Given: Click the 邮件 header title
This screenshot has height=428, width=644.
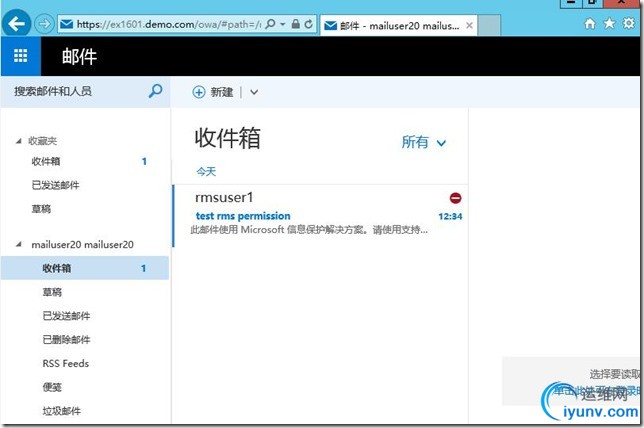Looking at the screenshot, I should [x=79, y=56].
